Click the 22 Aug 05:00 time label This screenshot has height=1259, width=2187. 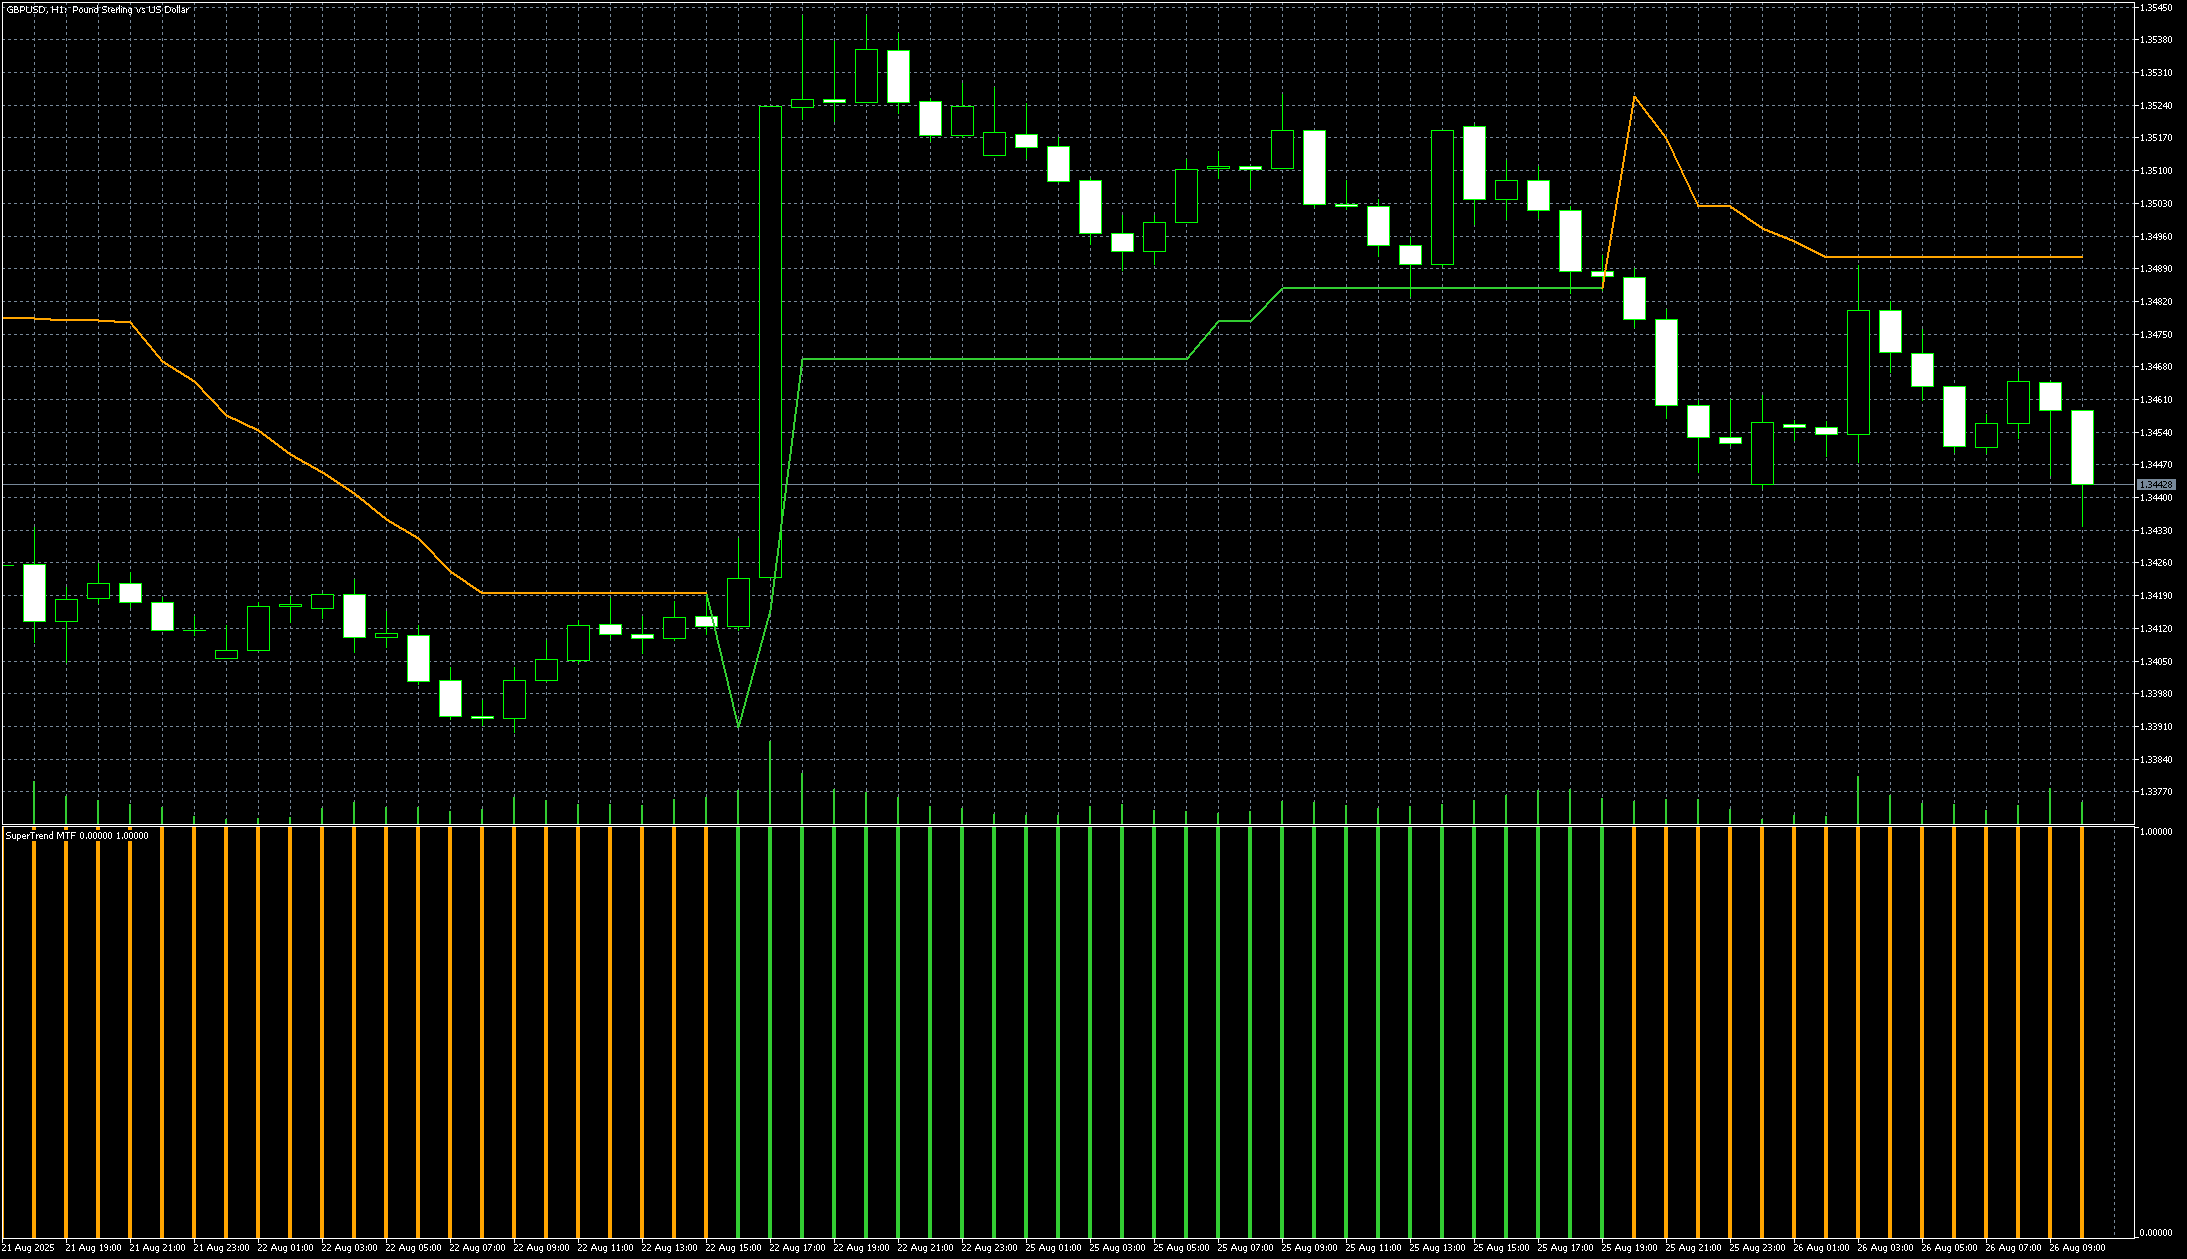coord(414,1248)
